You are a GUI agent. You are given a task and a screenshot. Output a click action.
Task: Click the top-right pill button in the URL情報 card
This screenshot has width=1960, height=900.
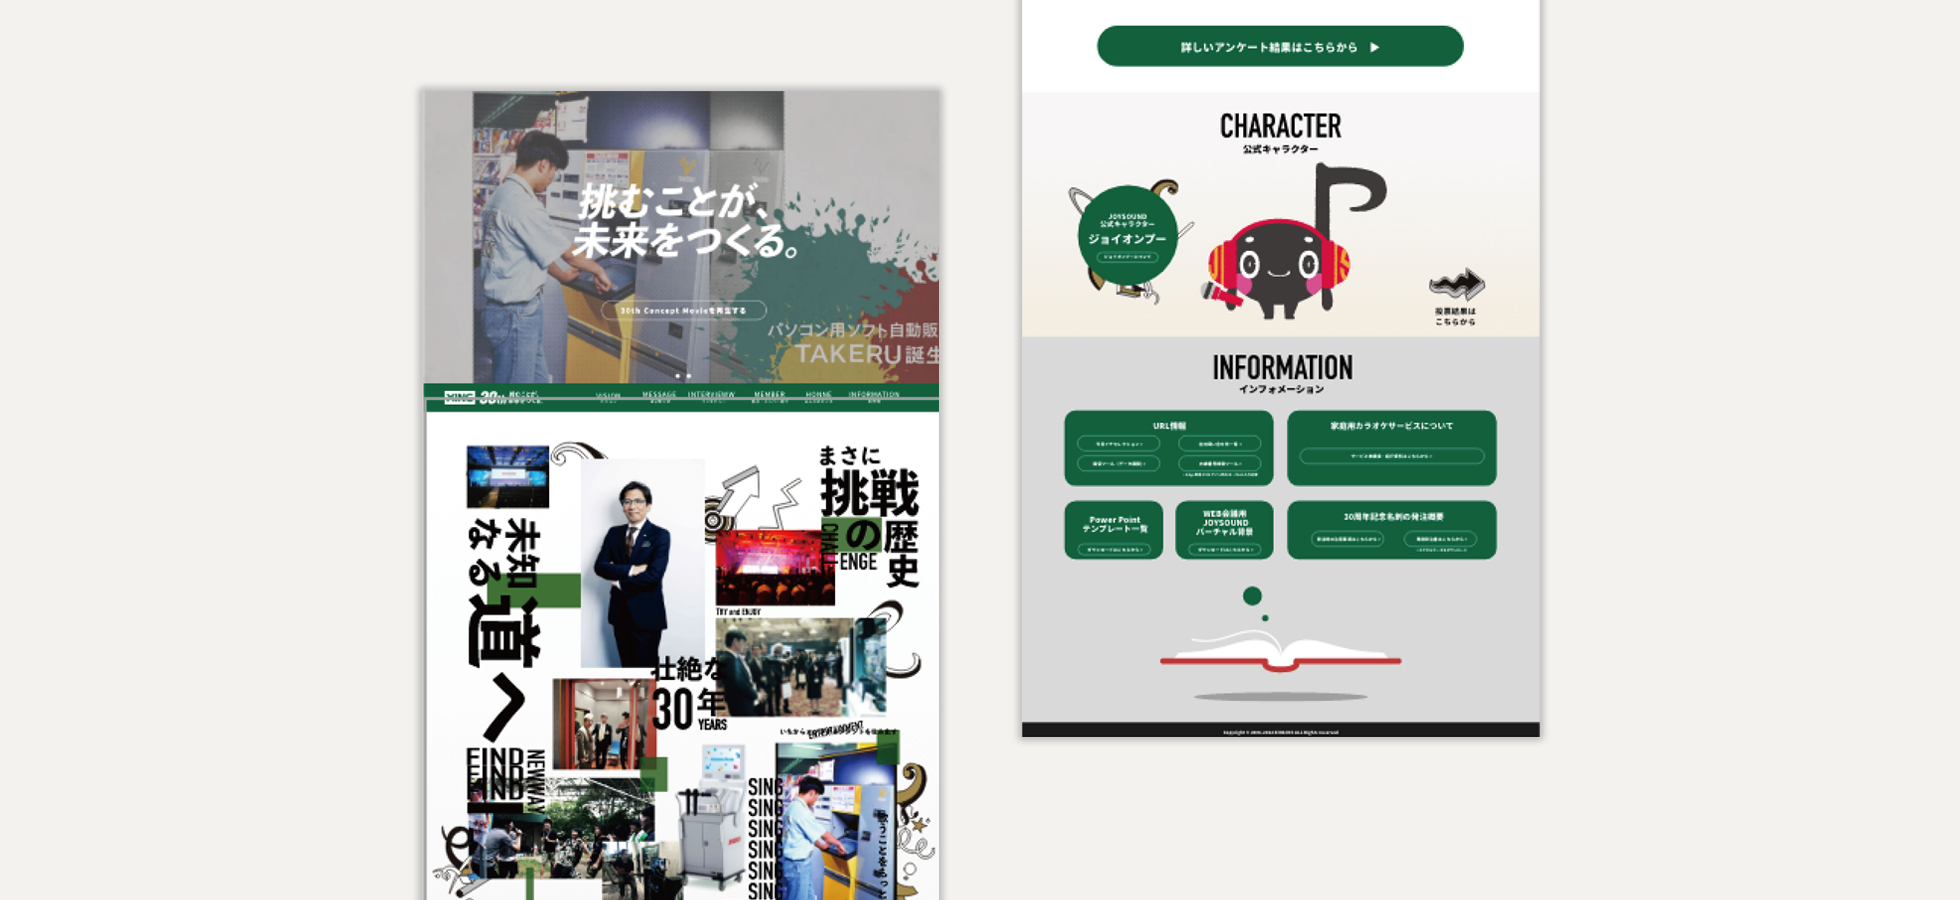pos(1219,444)
